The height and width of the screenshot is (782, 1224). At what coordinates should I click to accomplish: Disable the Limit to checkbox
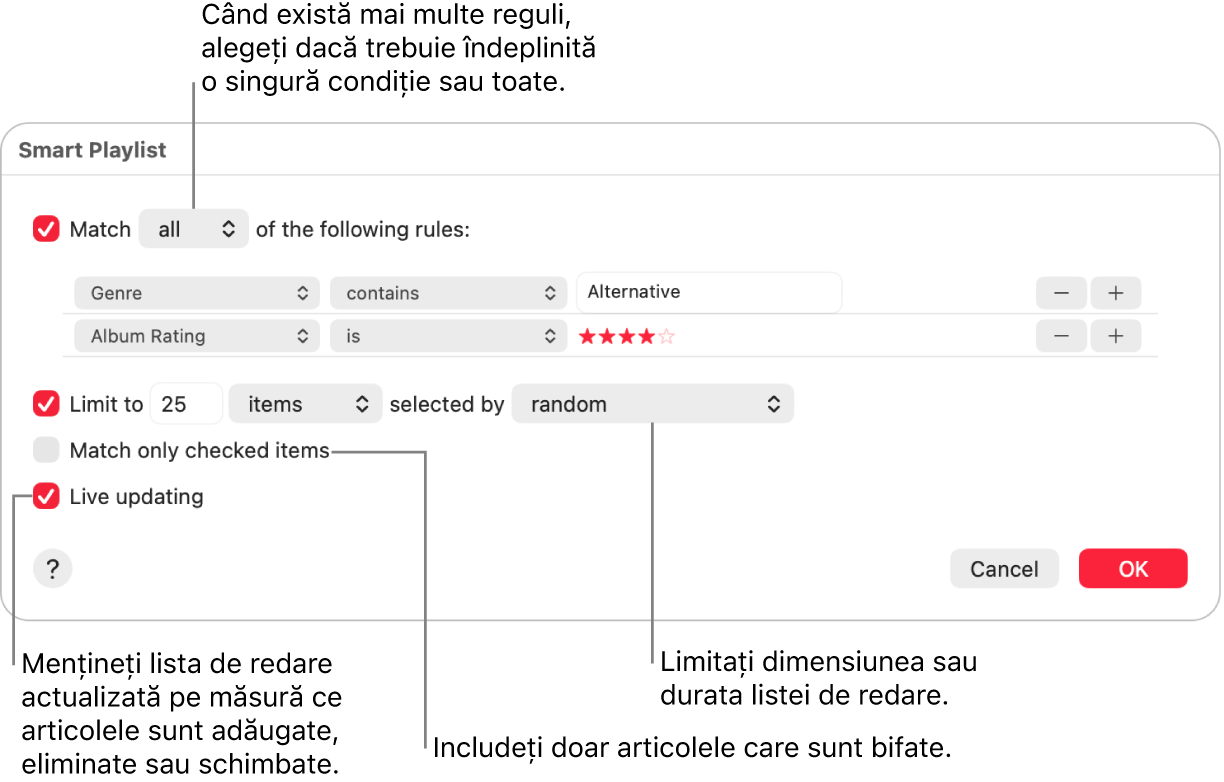tap(47, 404)
